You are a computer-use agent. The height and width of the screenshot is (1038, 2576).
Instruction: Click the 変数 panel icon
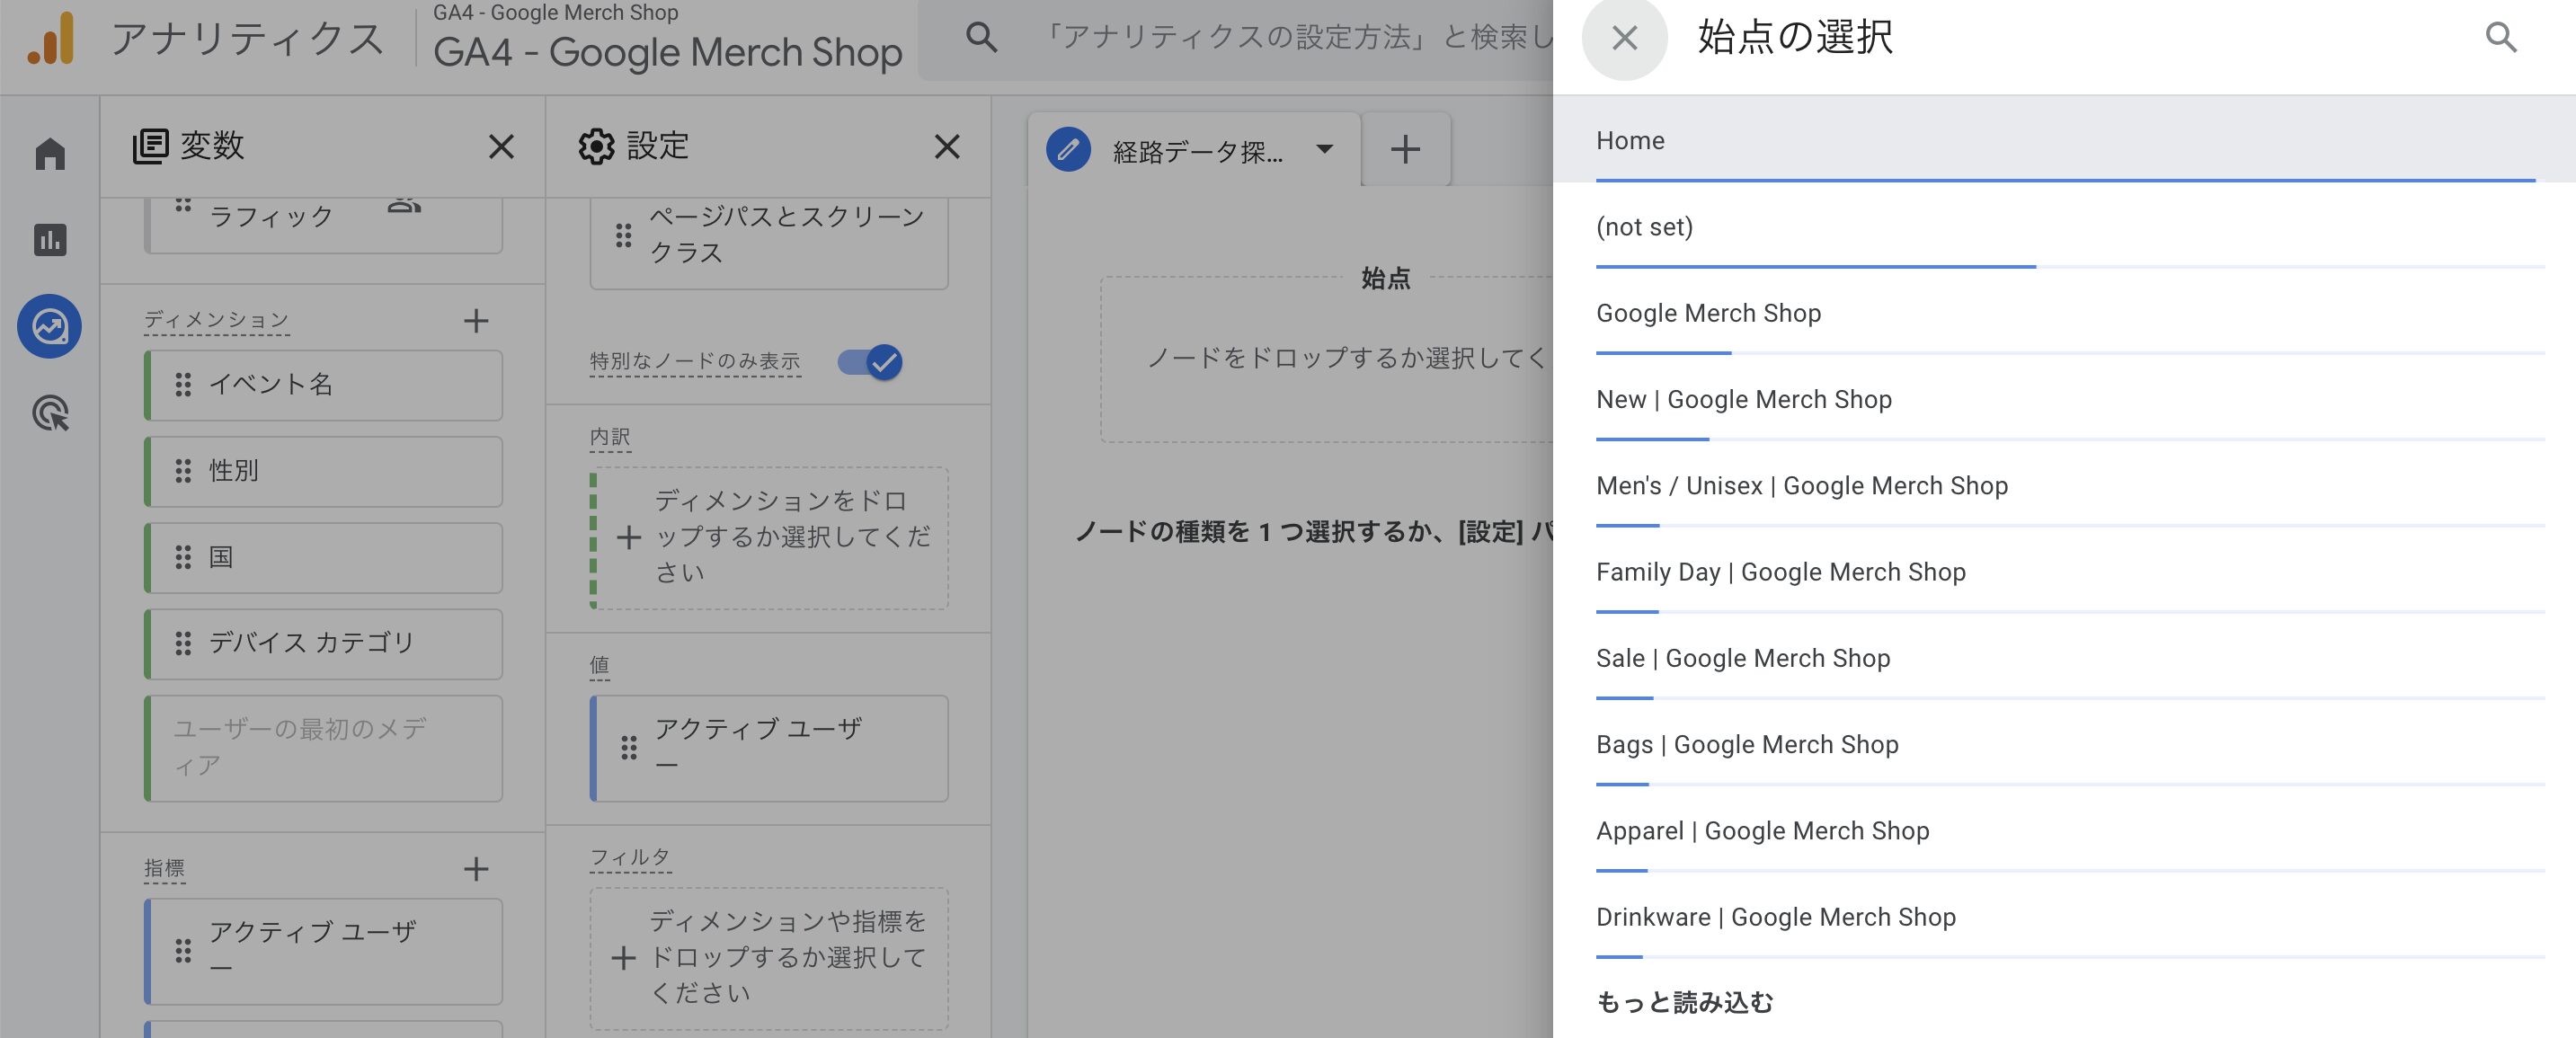click(x=150, y=146)
